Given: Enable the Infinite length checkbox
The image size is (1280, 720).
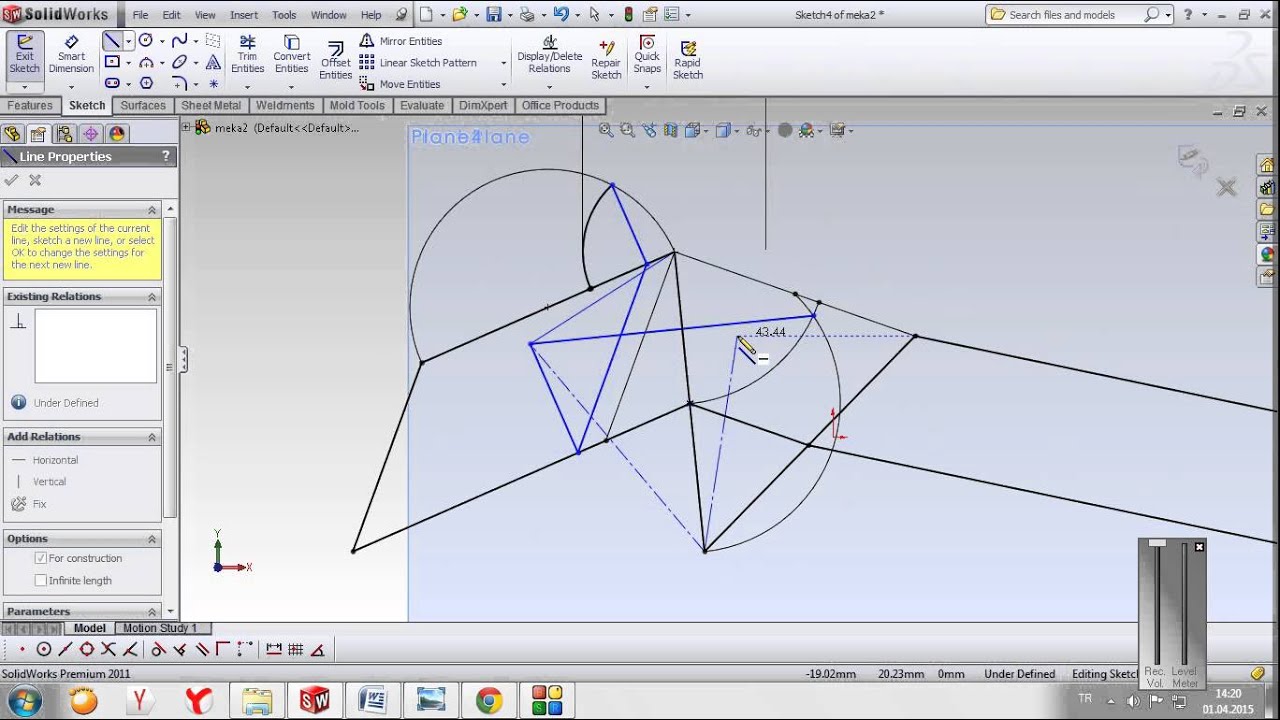Looking at the screenshot, I should [41, 580].
